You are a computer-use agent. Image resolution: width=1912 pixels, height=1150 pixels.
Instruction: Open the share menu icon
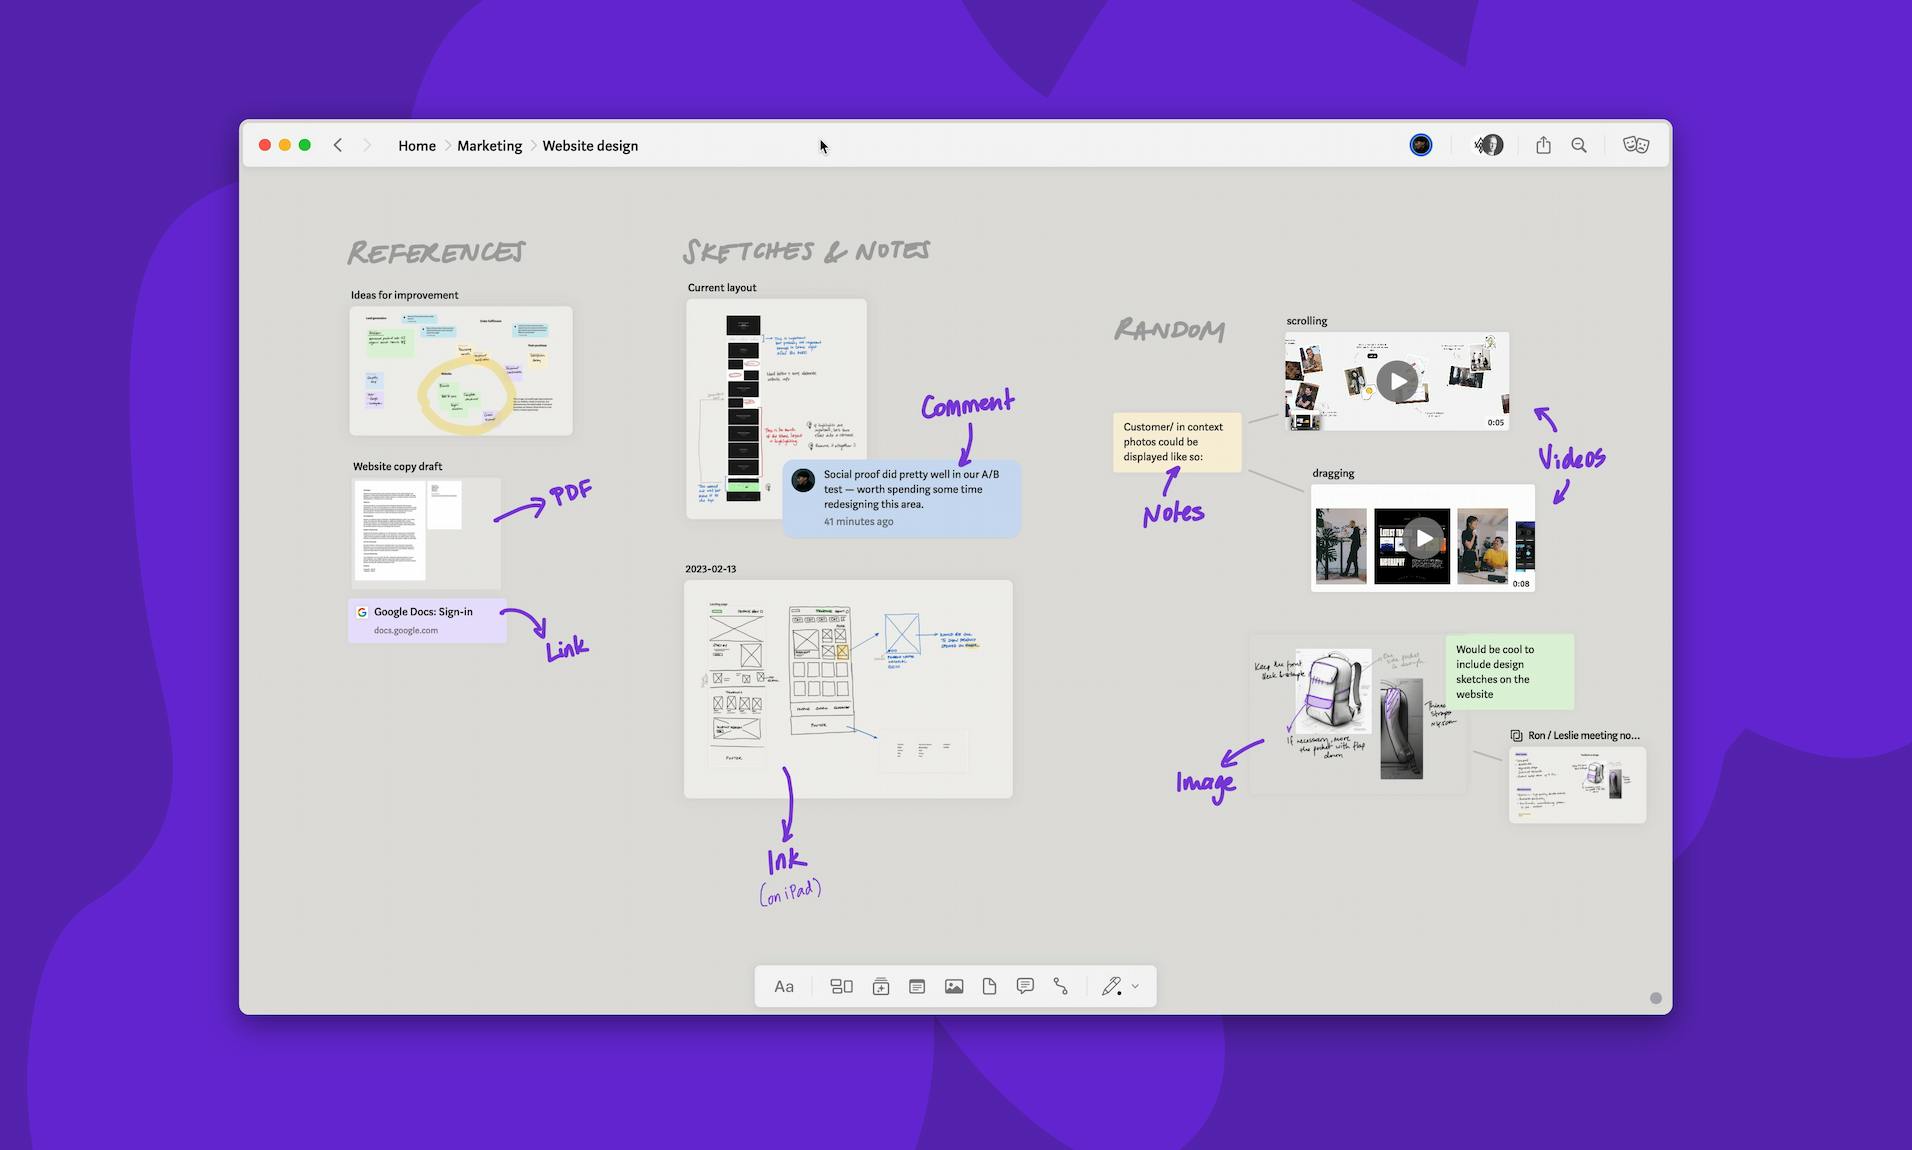tap(1543, 145)
